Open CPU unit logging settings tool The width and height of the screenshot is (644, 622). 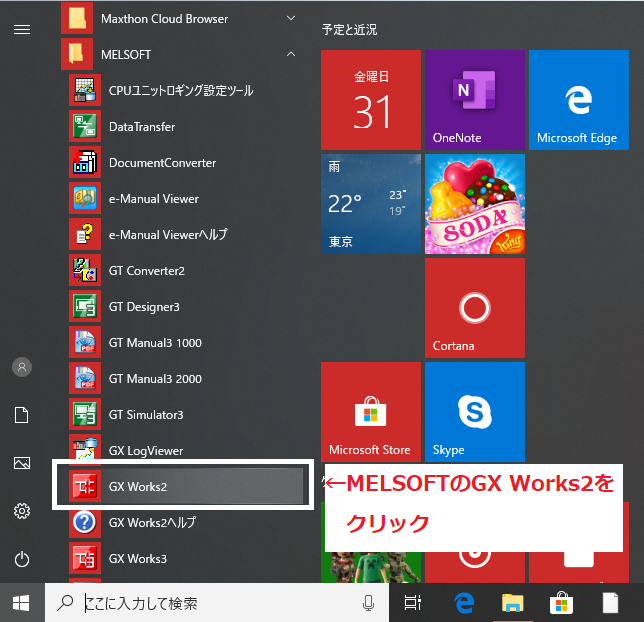pyautogui.click(x=183, y=90)
